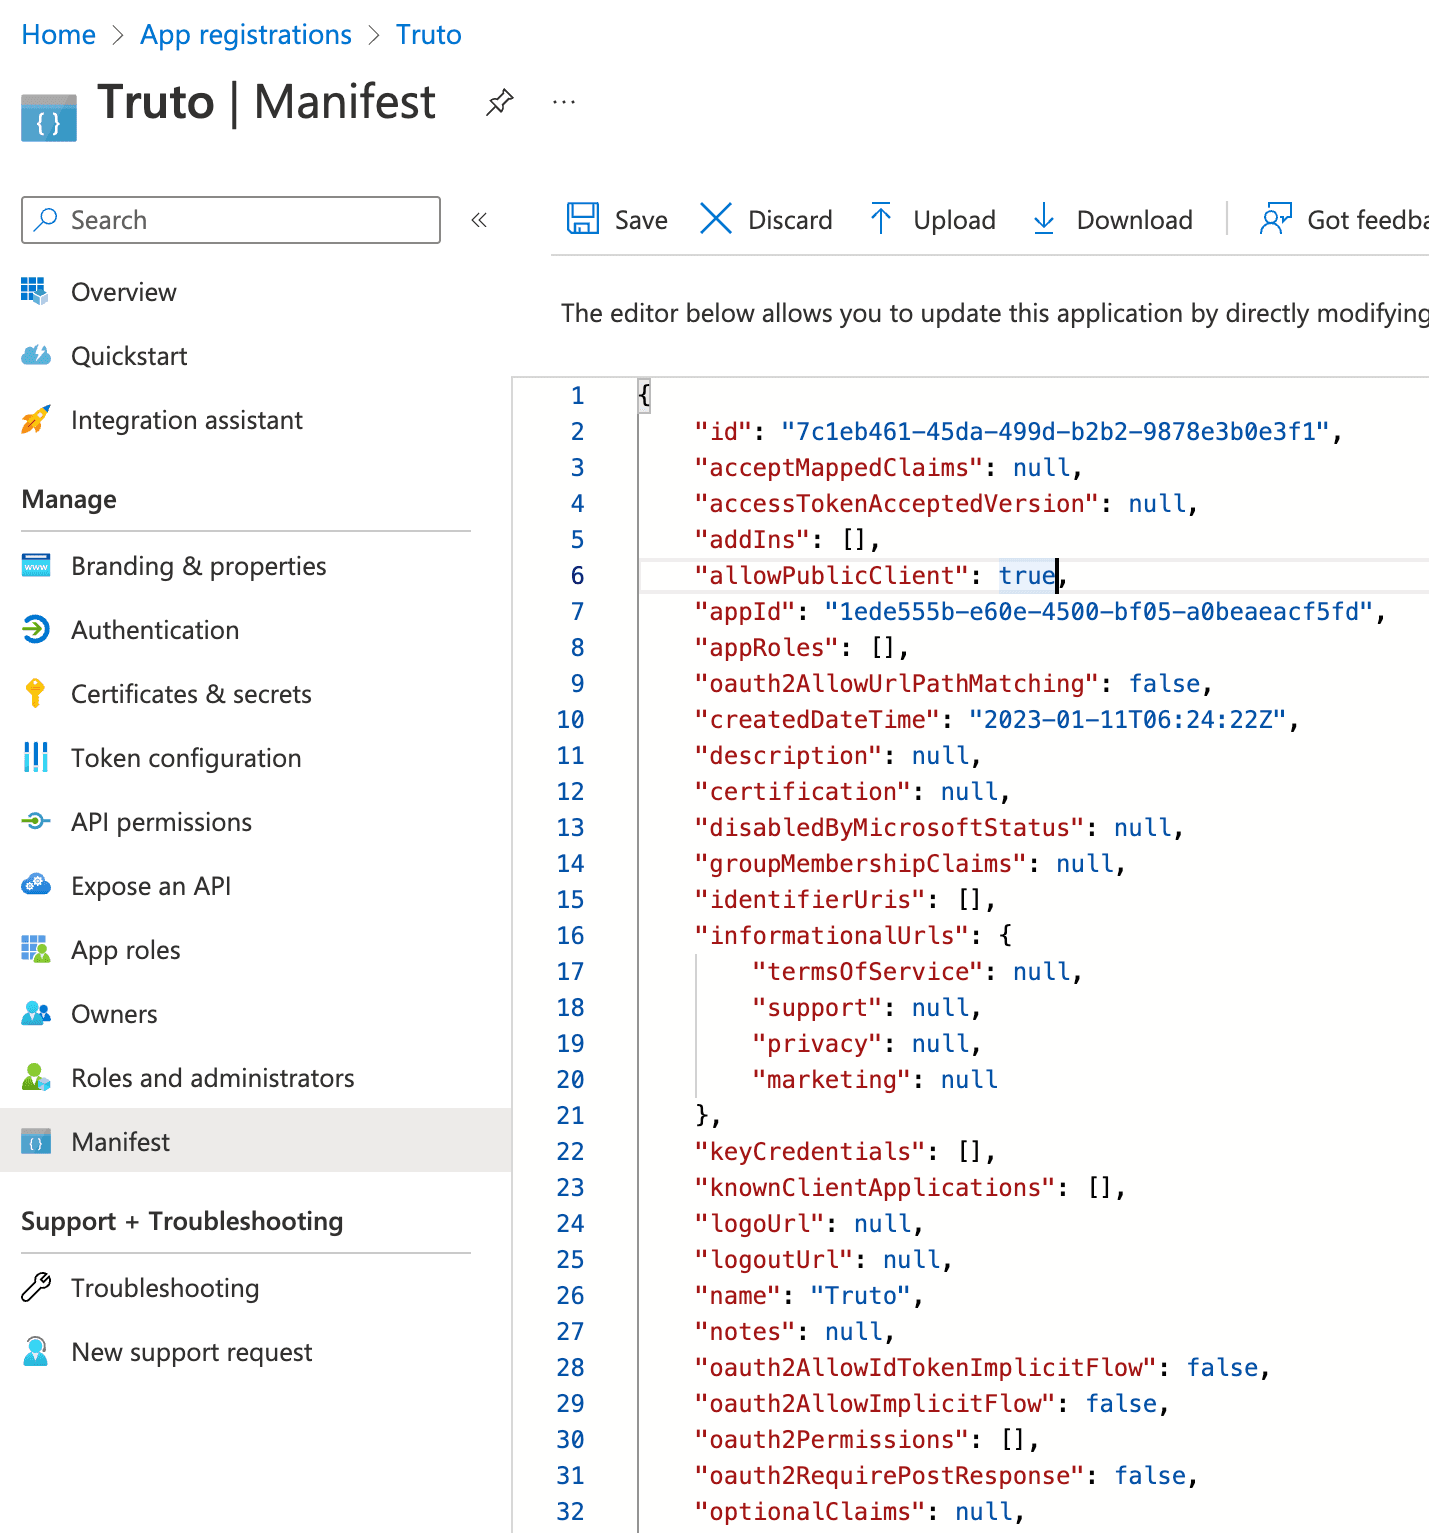Open the ellipsis more-options menu
The height and width of the screenshot is (1533, 1429).
click(x=564, y=101)
